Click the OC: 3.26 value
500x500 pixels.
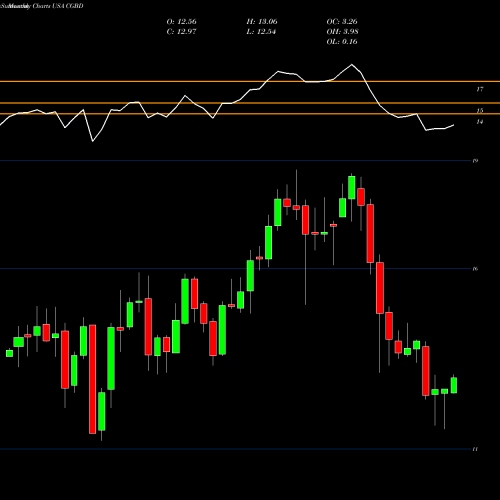click(342, 22)
